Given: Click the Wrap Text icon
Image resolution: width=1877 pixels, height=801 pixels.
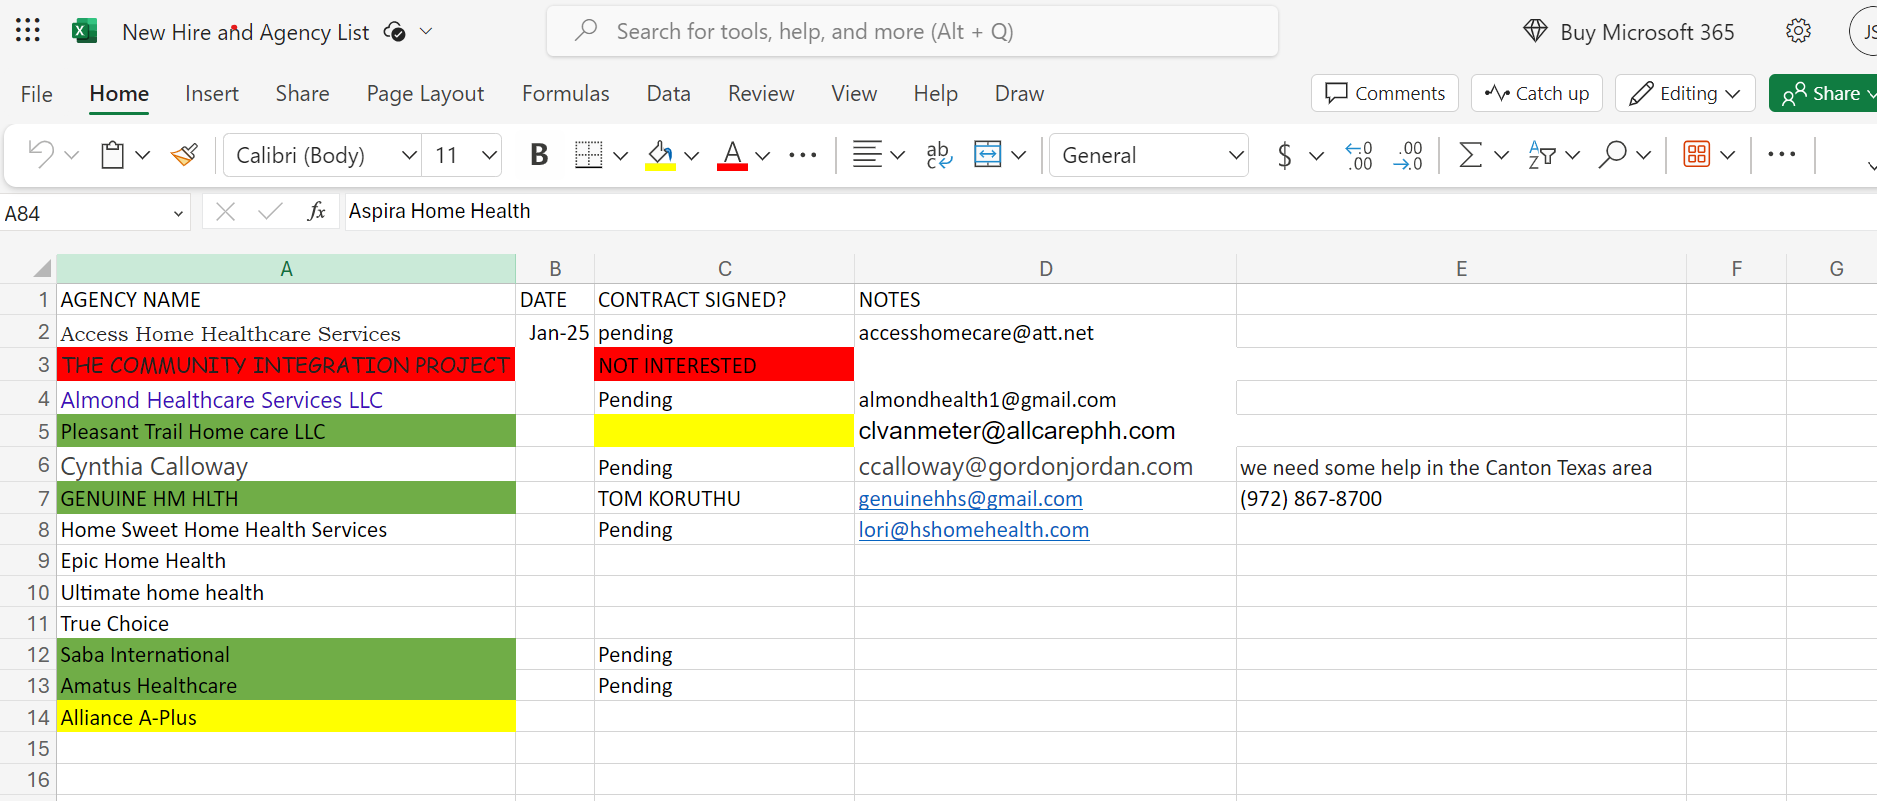Looking at the screenshot, I should pos(938,155).
